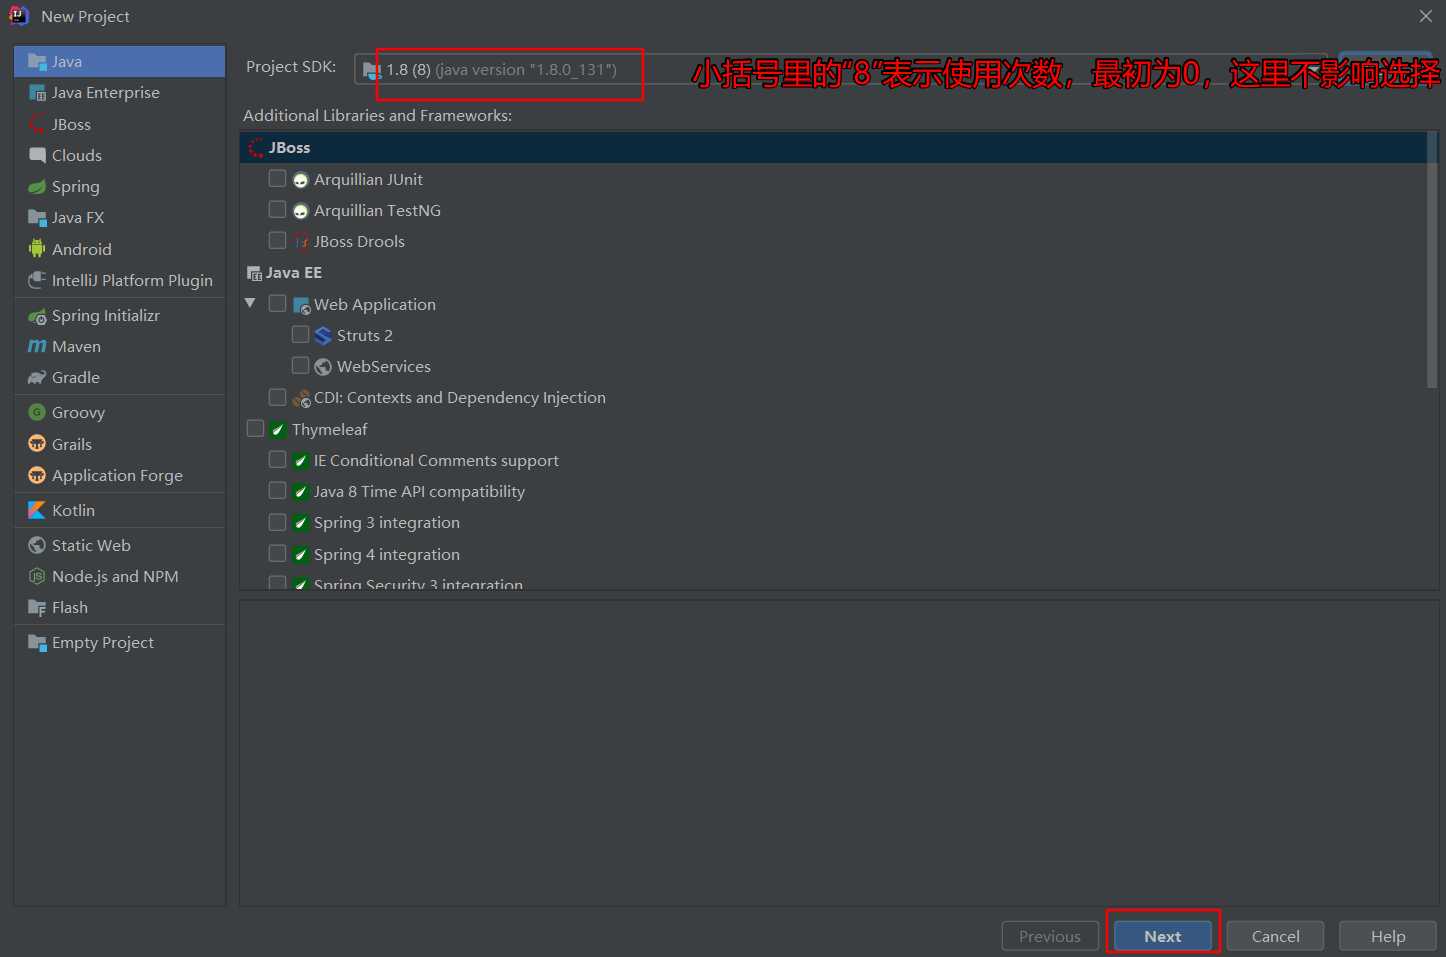Select the JBoss group header row
Screen dimensions: 1446x957
[x=833, y=148]
